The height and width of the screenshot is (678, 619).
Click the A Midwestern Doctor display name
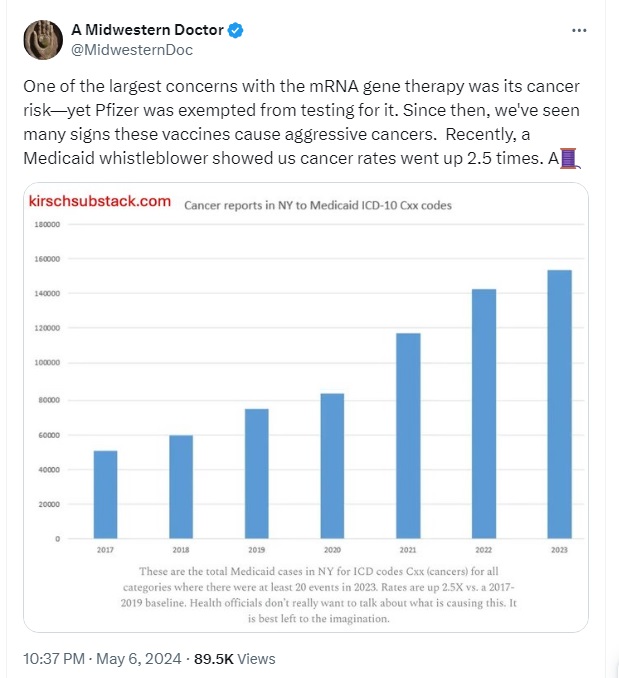click(147, 30)
